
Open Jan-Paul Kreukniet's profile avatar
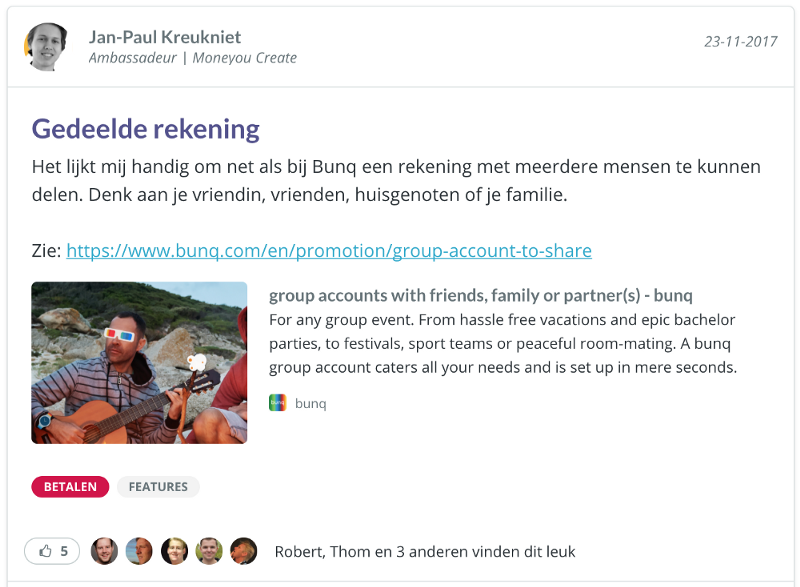(46, 46)
